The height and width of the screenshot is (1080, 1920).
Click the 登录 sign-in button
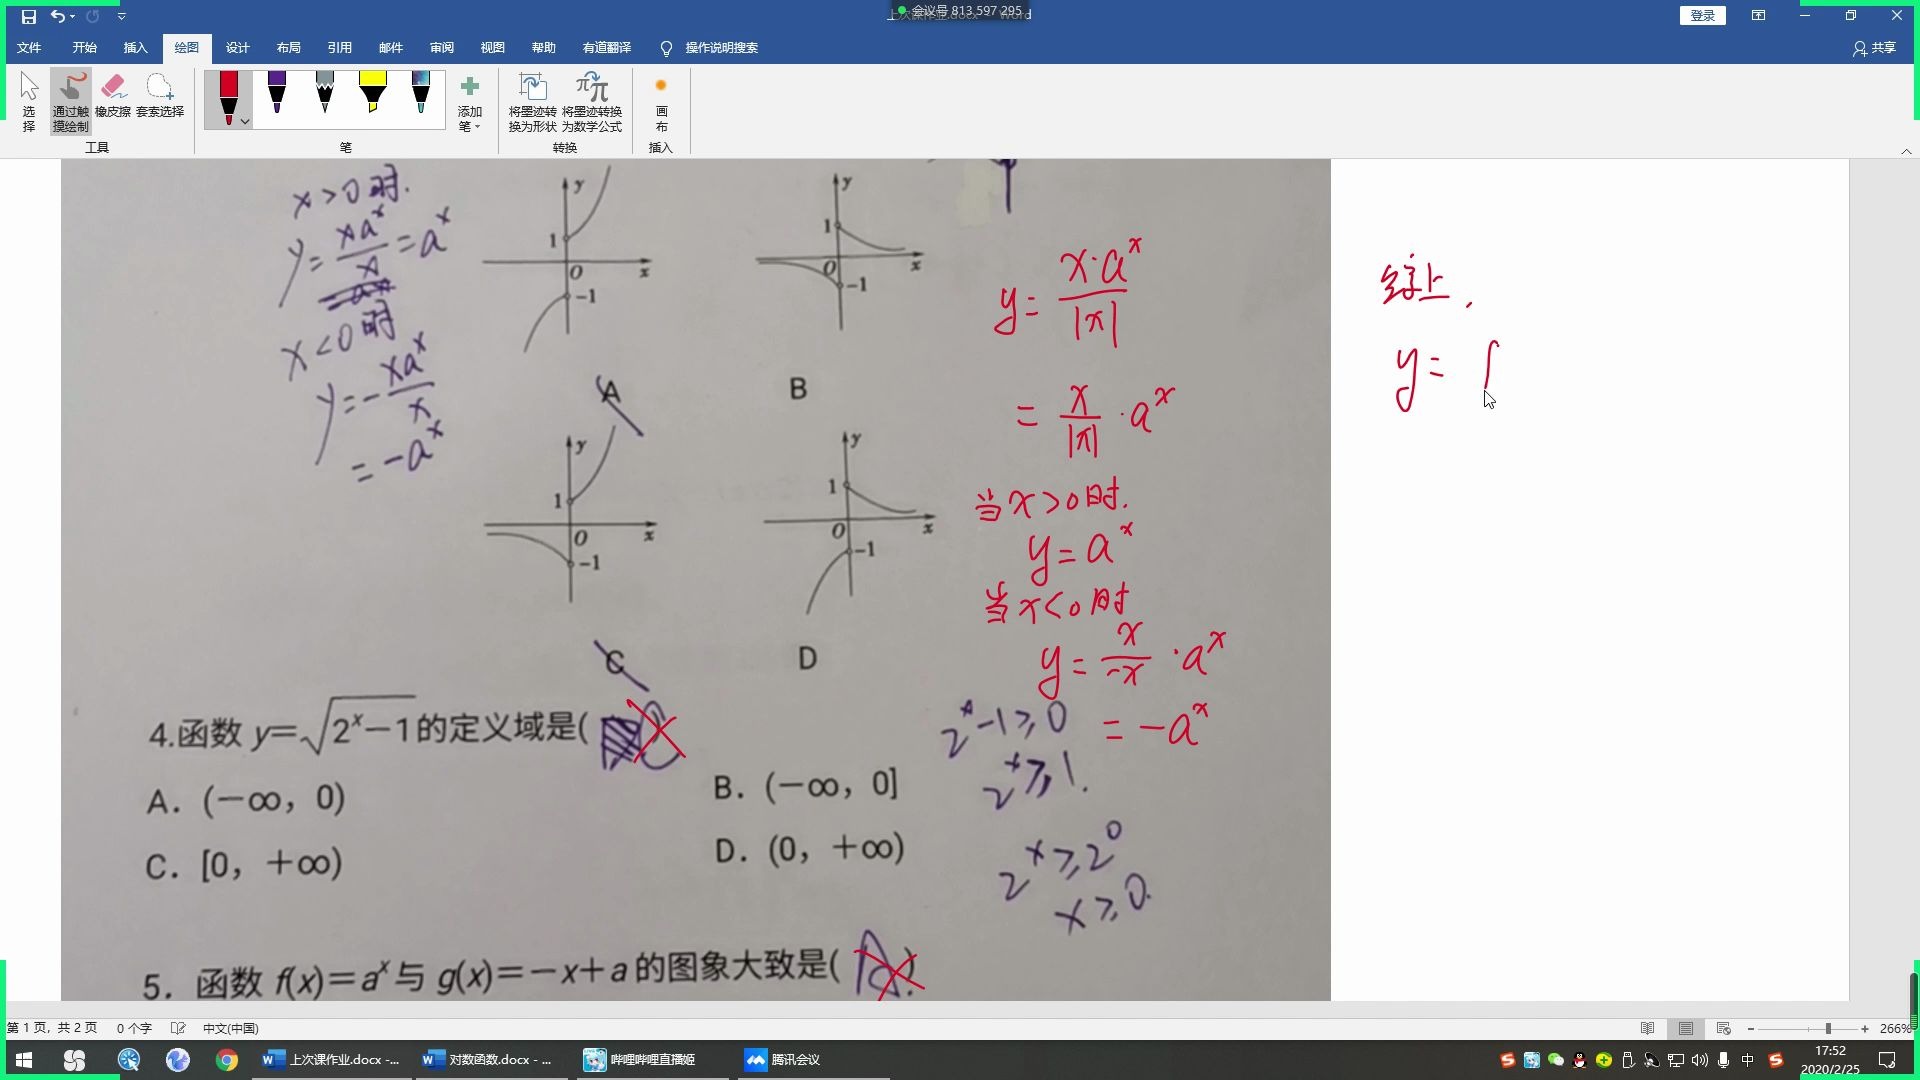point(1701,15)
